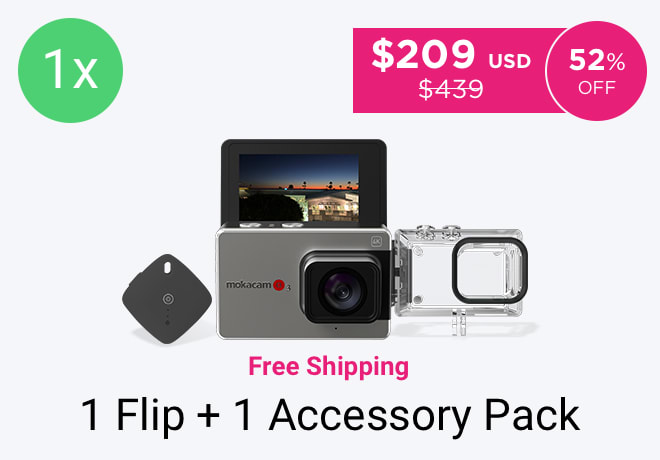
Task: Click the $209 USD price label
Action: 451,55
